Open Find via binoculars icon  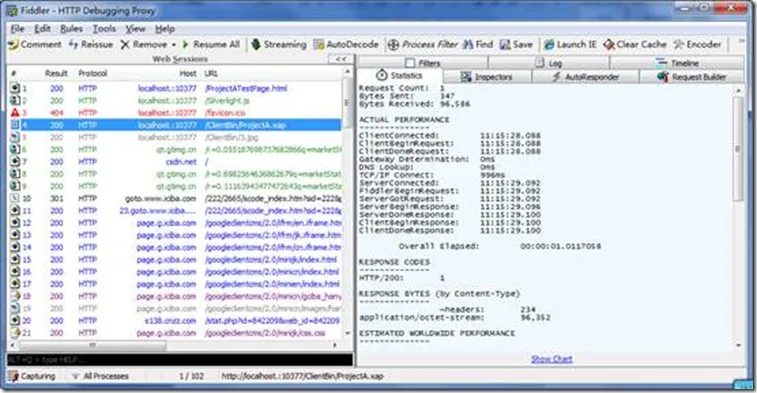467,44
